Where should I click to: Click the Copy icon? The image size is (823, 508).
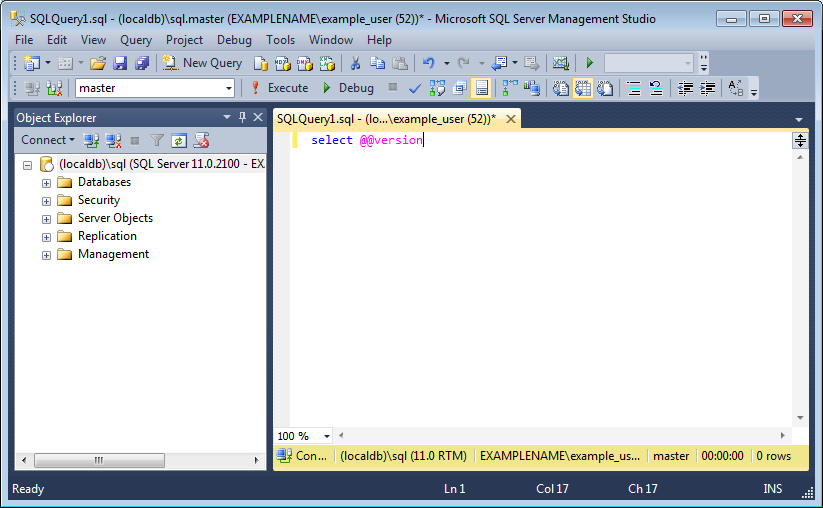pos(377,64)
